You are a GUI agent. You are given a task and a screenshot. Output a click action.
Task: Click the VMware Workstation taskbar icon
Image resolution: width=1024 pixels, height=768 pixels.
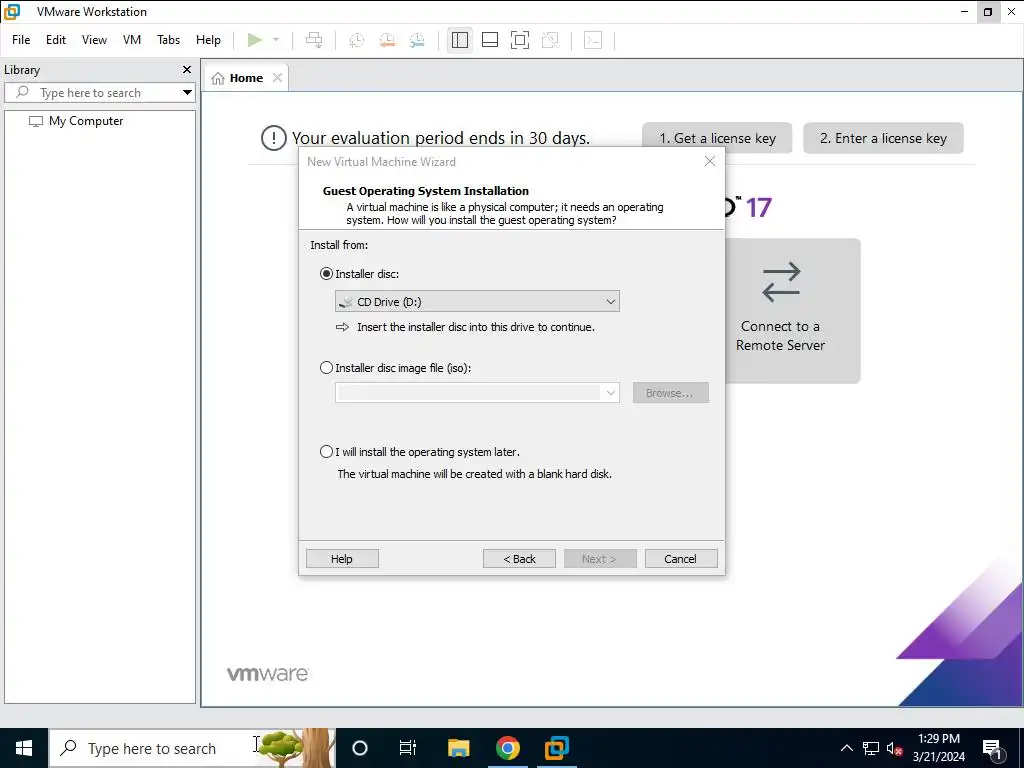point(556,748)
